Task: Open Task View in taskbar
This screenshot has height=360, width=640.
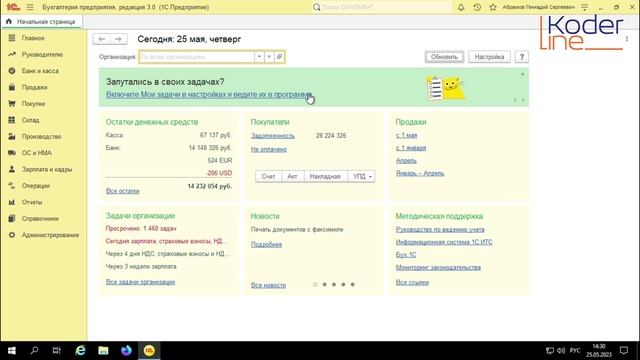Action: point(57,350)
